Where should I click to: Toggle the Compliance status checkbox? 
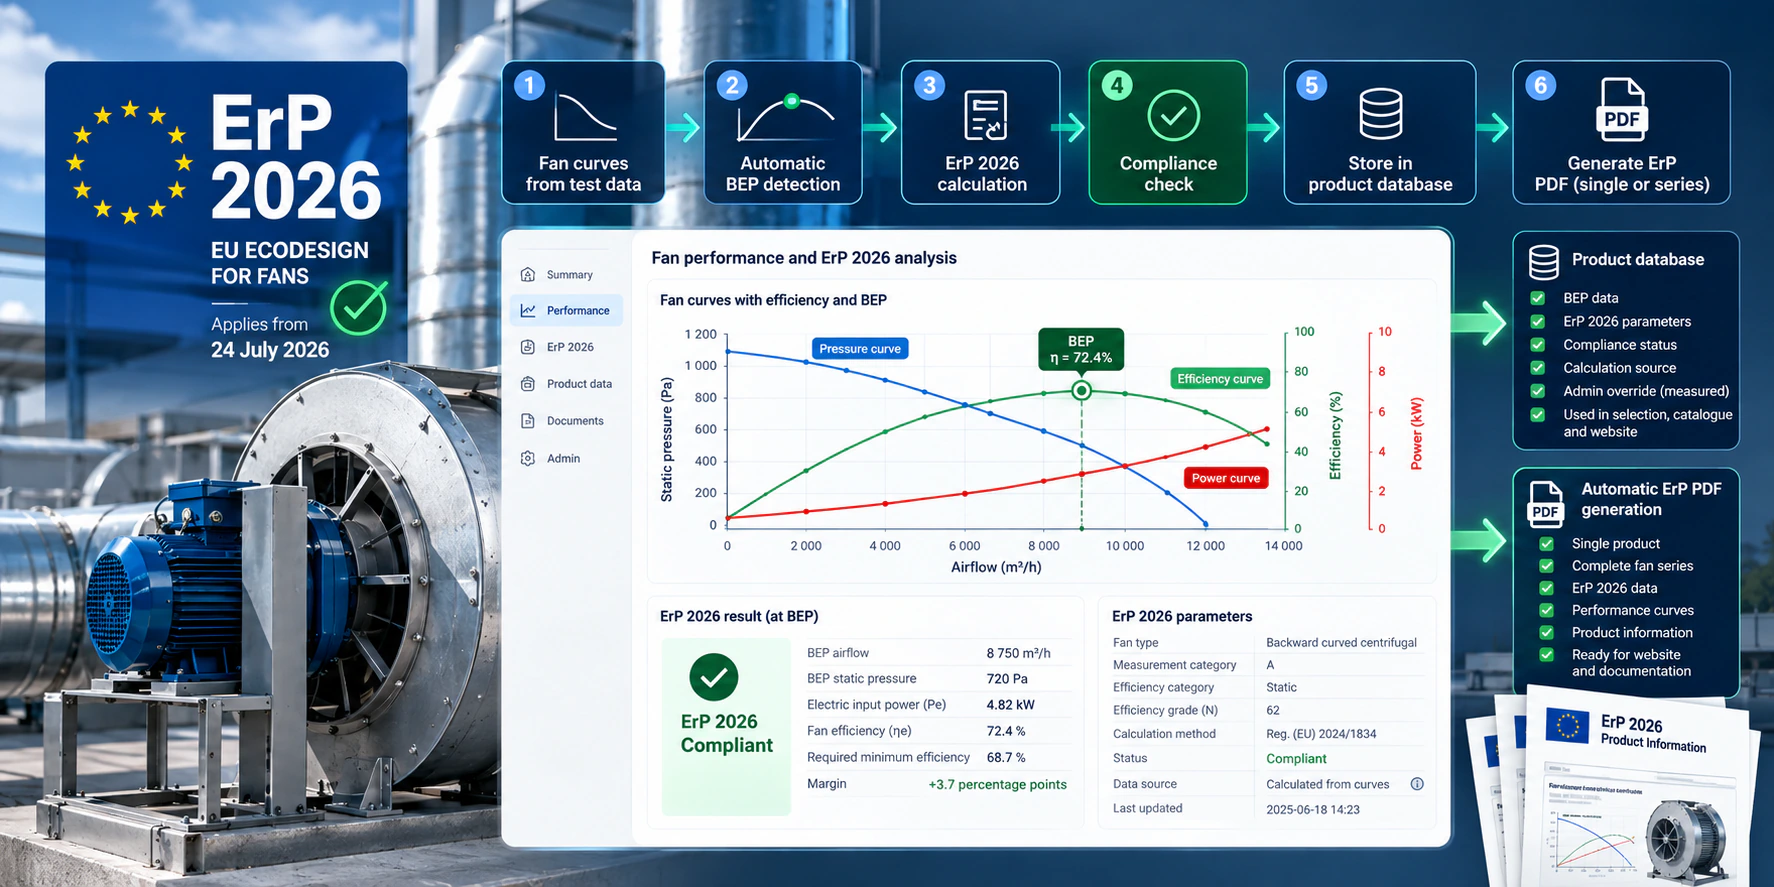pyautogui.click(x=1538, y=345)
